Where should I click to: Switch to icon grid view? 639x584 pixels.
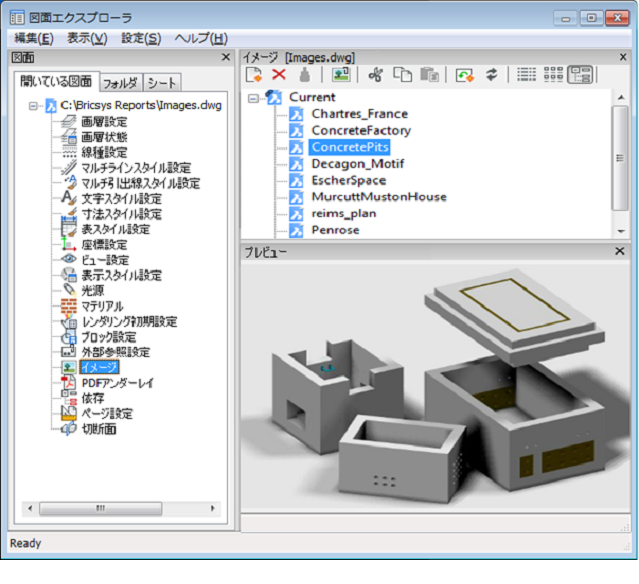point(553,75)
